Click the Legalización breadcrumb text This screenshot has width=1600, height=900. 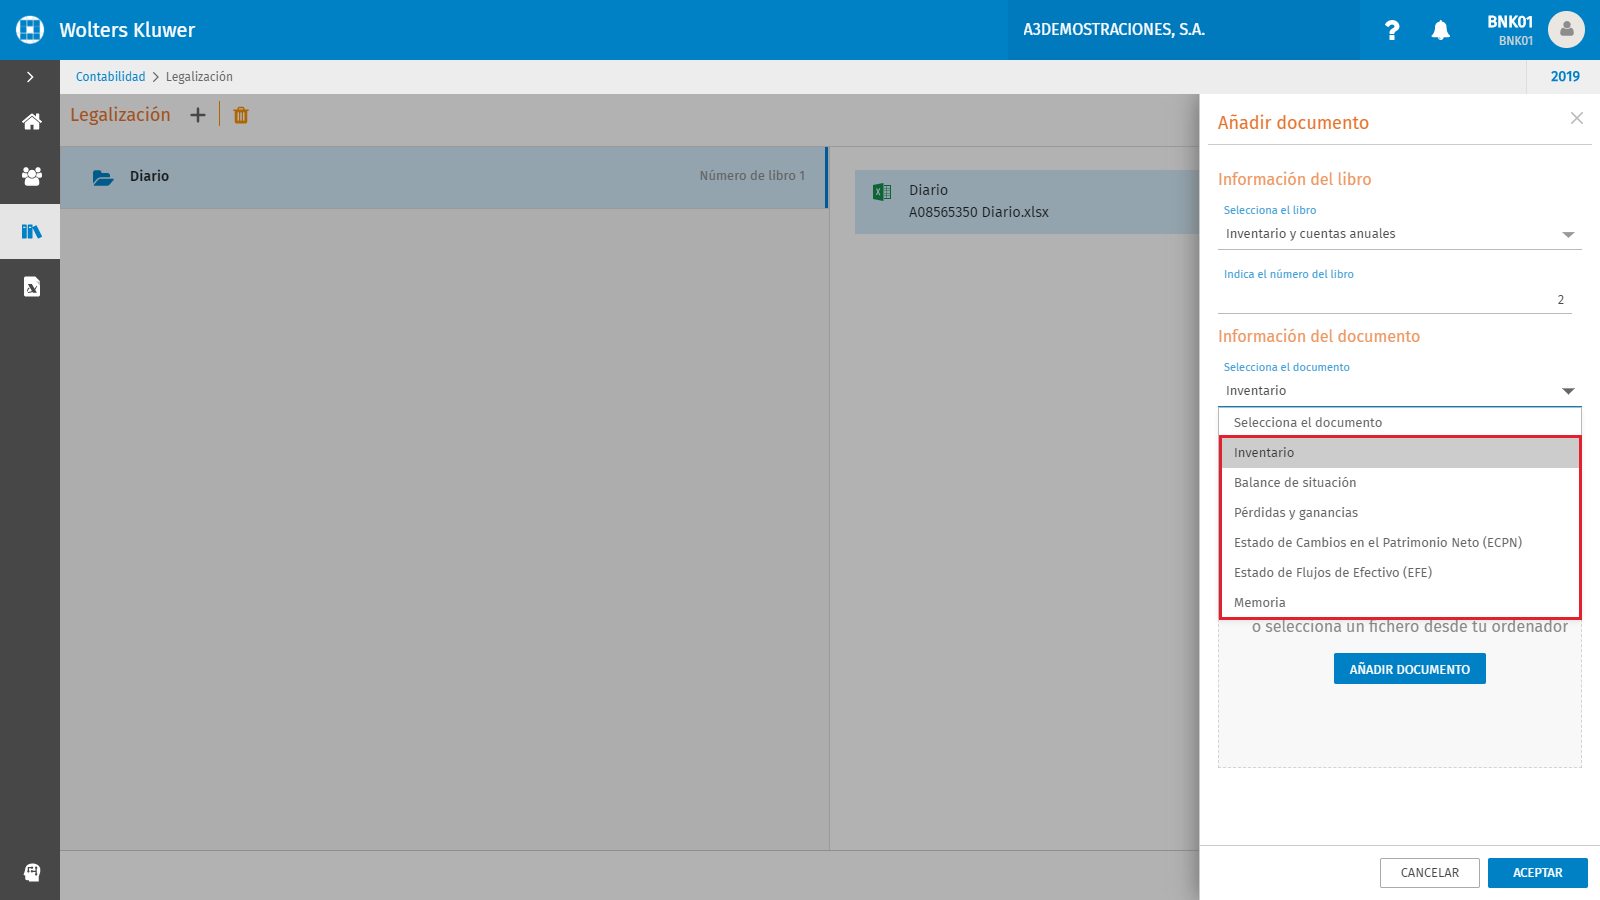199,77
